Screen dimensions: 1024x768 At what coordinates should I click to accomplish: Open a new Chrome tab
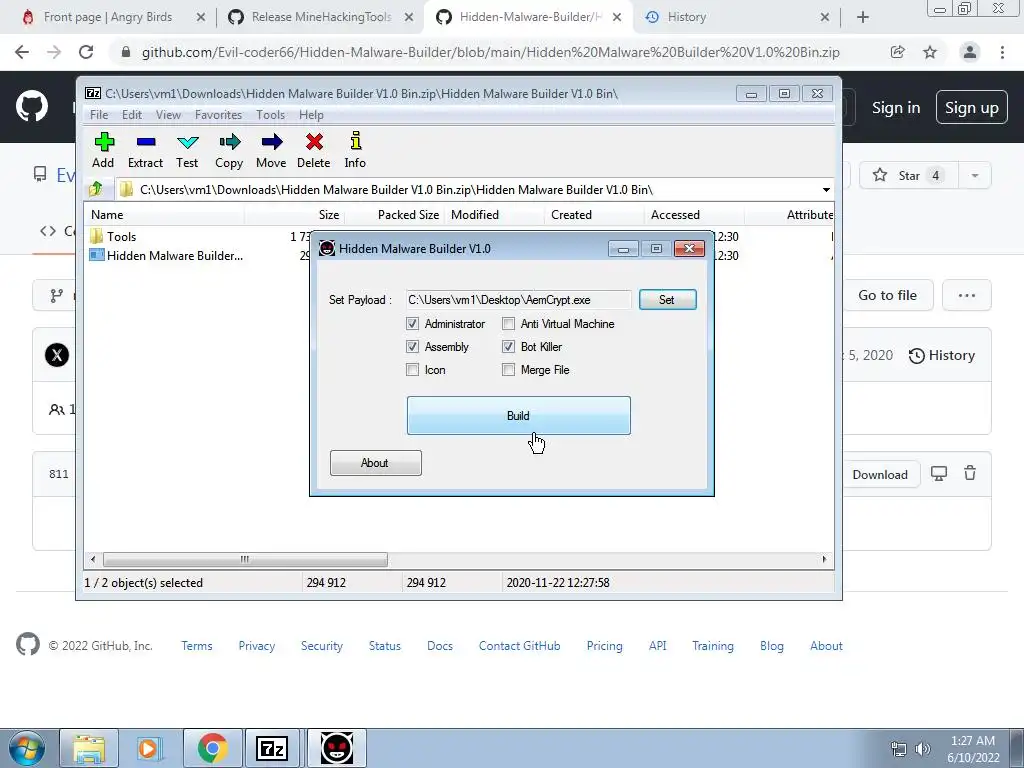coord(863,17)
